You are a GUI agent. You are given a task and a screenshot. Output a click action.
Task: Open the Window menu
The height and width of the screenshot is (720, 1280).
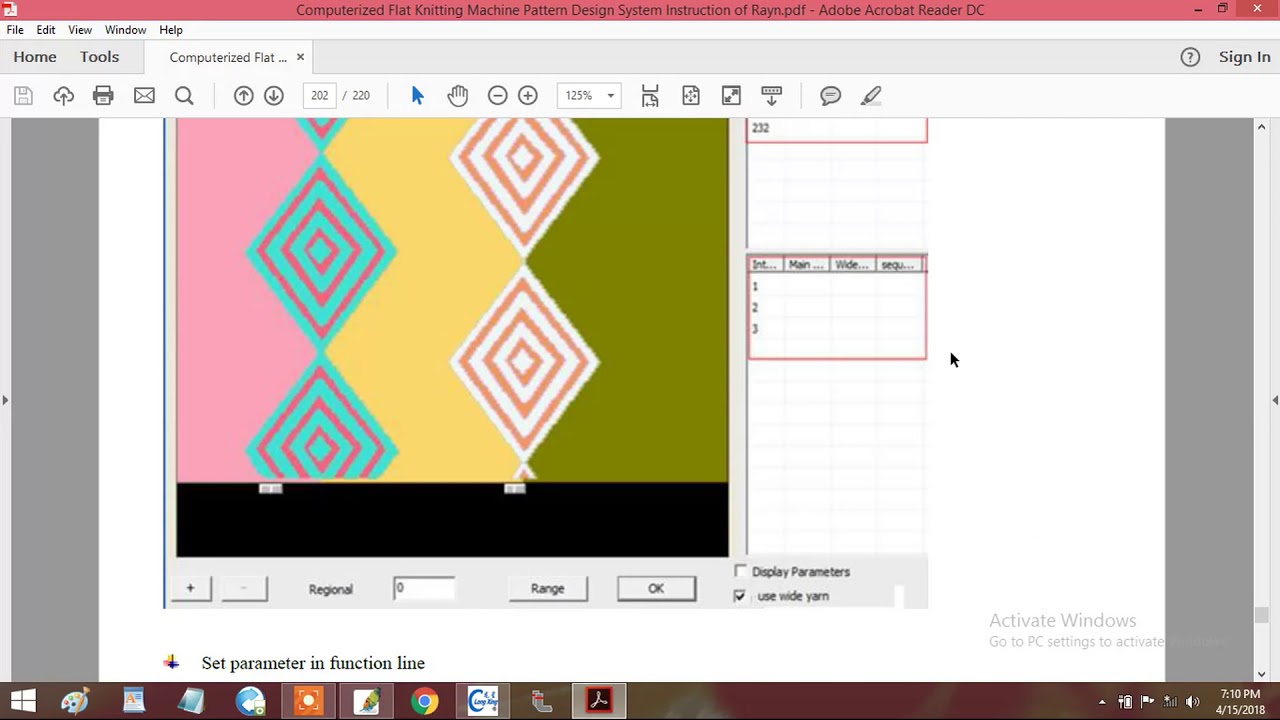coord(125,30)
